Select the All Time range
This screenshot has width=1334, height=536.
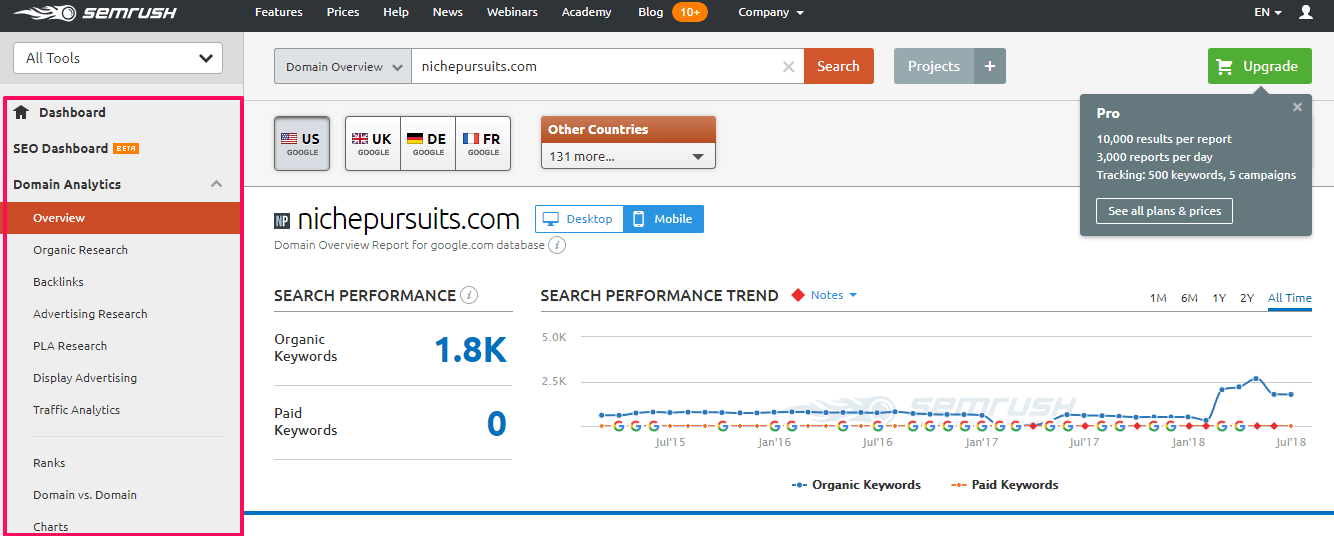1290,298
